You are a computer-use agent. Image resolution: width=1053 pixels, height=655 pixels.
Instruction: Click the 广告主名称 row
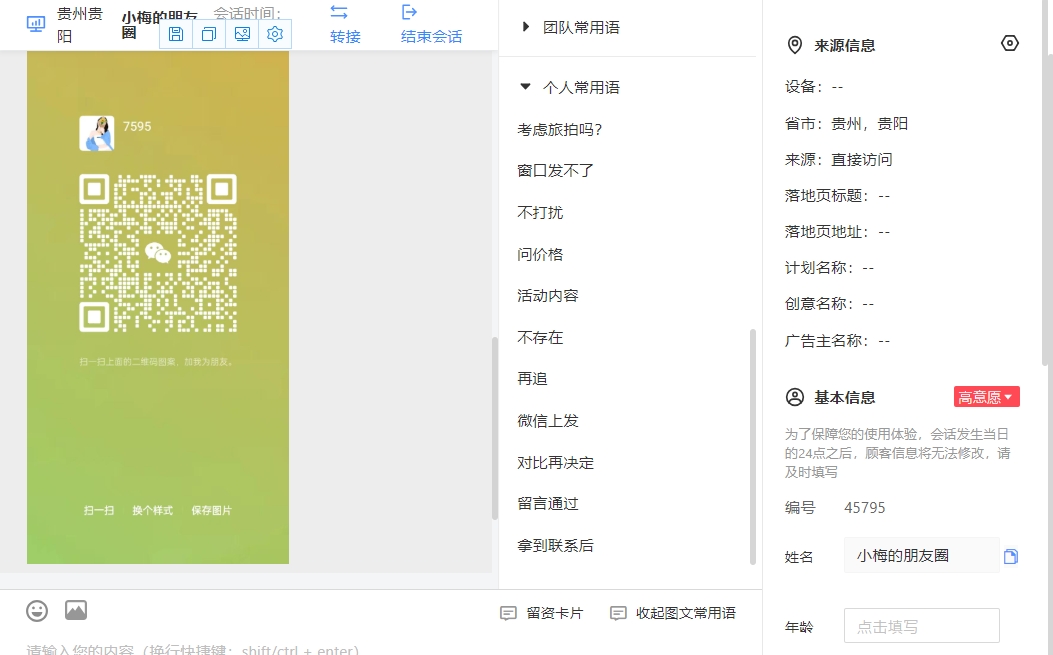click(x=837, y=341)
